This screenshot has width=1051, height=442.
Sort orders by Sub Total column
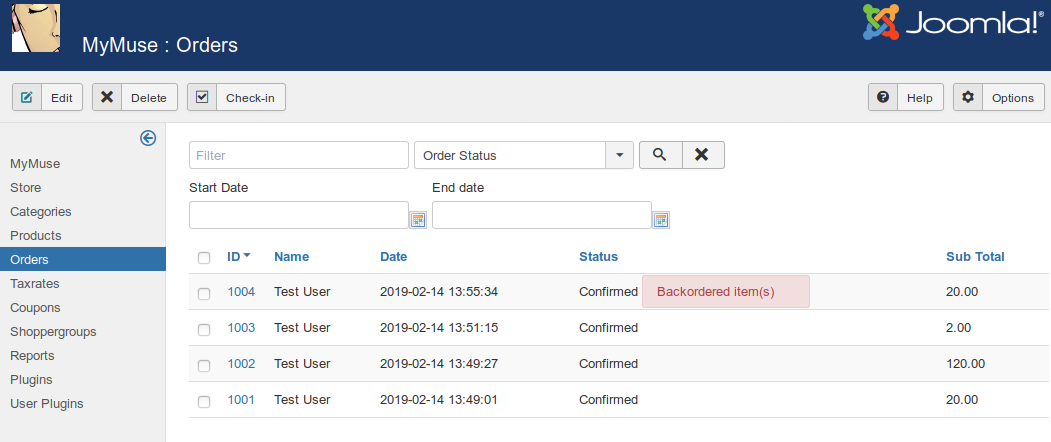[x=975, y=256]
